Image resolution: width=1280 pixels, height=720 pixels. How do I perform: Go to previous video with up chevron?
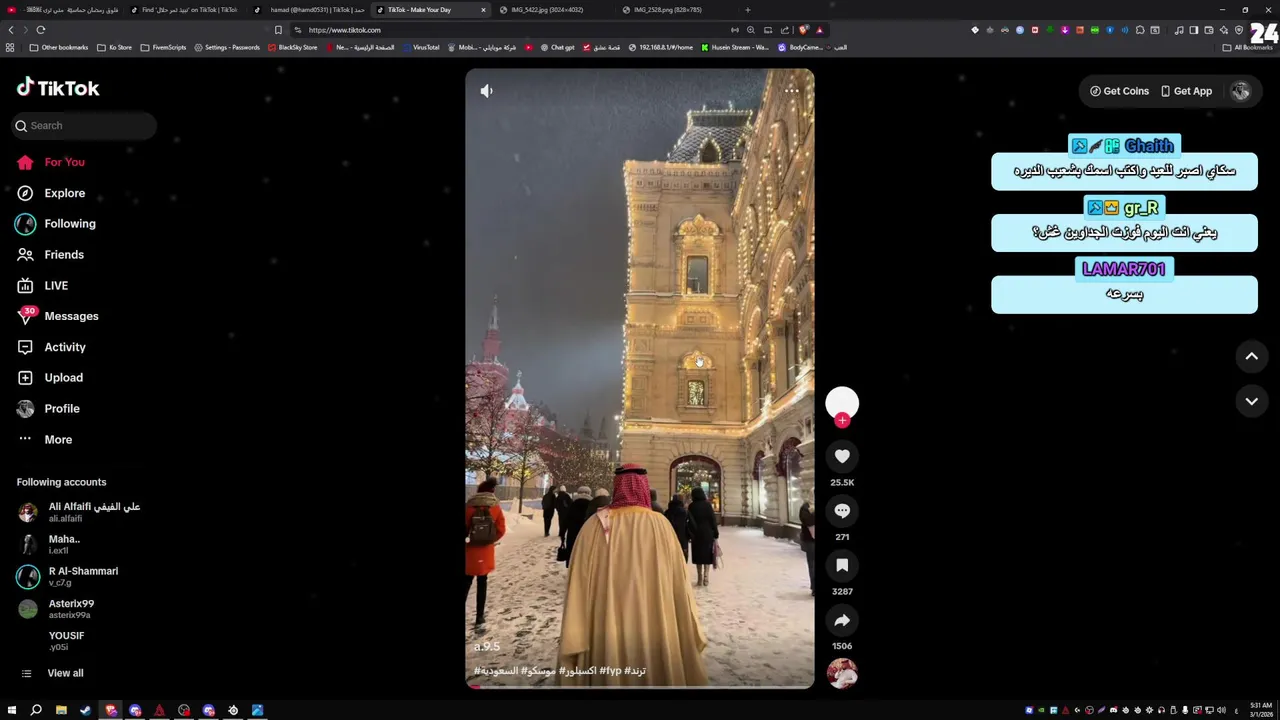coord(1251,356)
